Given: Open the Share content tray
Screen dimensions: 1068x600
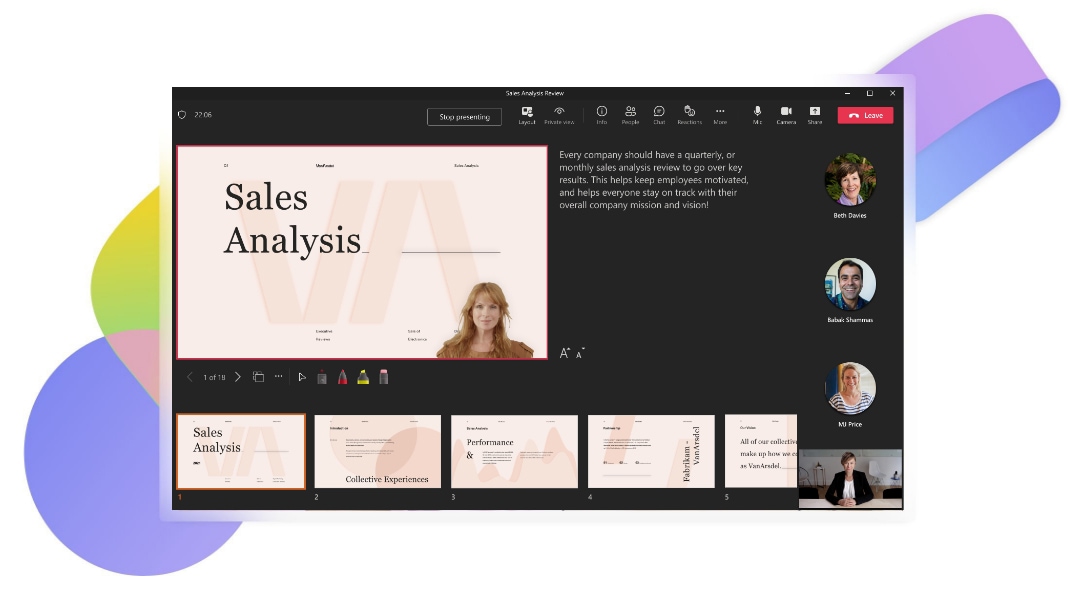Looking at the screenshot, I should click(815, 115).
